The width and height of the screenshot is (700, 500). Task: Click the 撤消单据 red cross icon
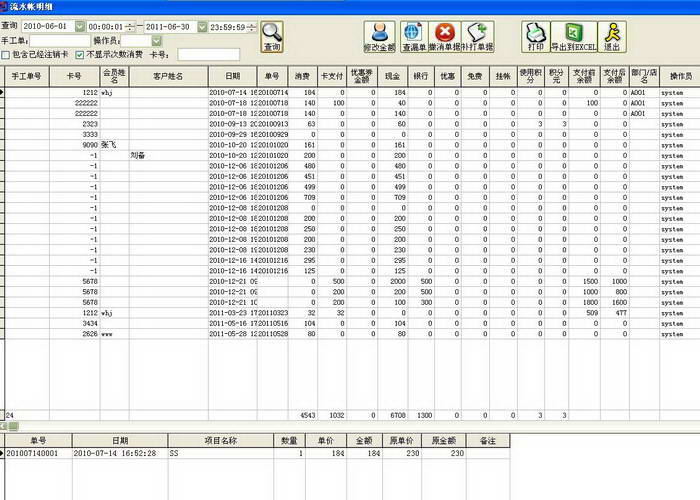(x=445, y=37)
